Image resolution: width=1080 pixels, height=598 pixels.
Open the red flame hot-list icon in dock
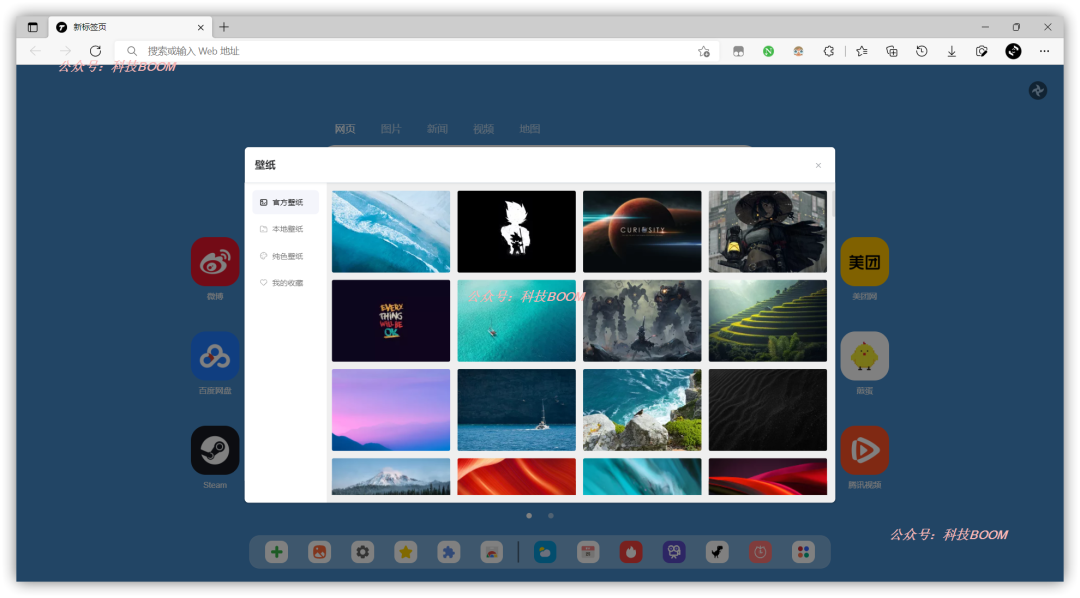[631, 552]
